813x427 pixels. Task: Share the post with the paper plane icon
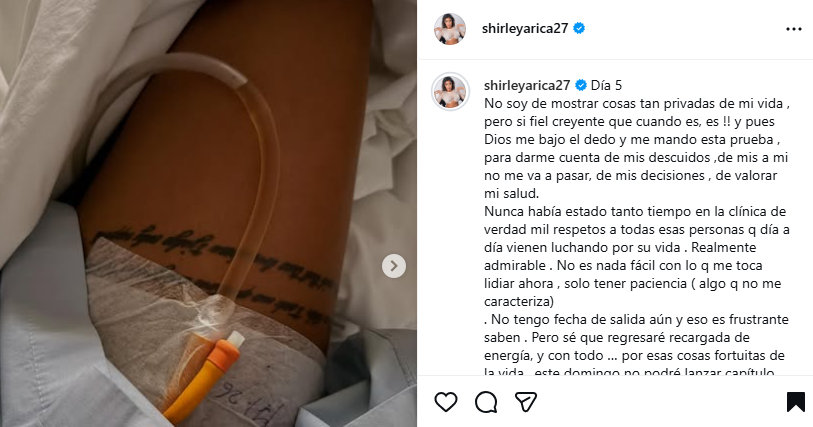pos(525,402)
